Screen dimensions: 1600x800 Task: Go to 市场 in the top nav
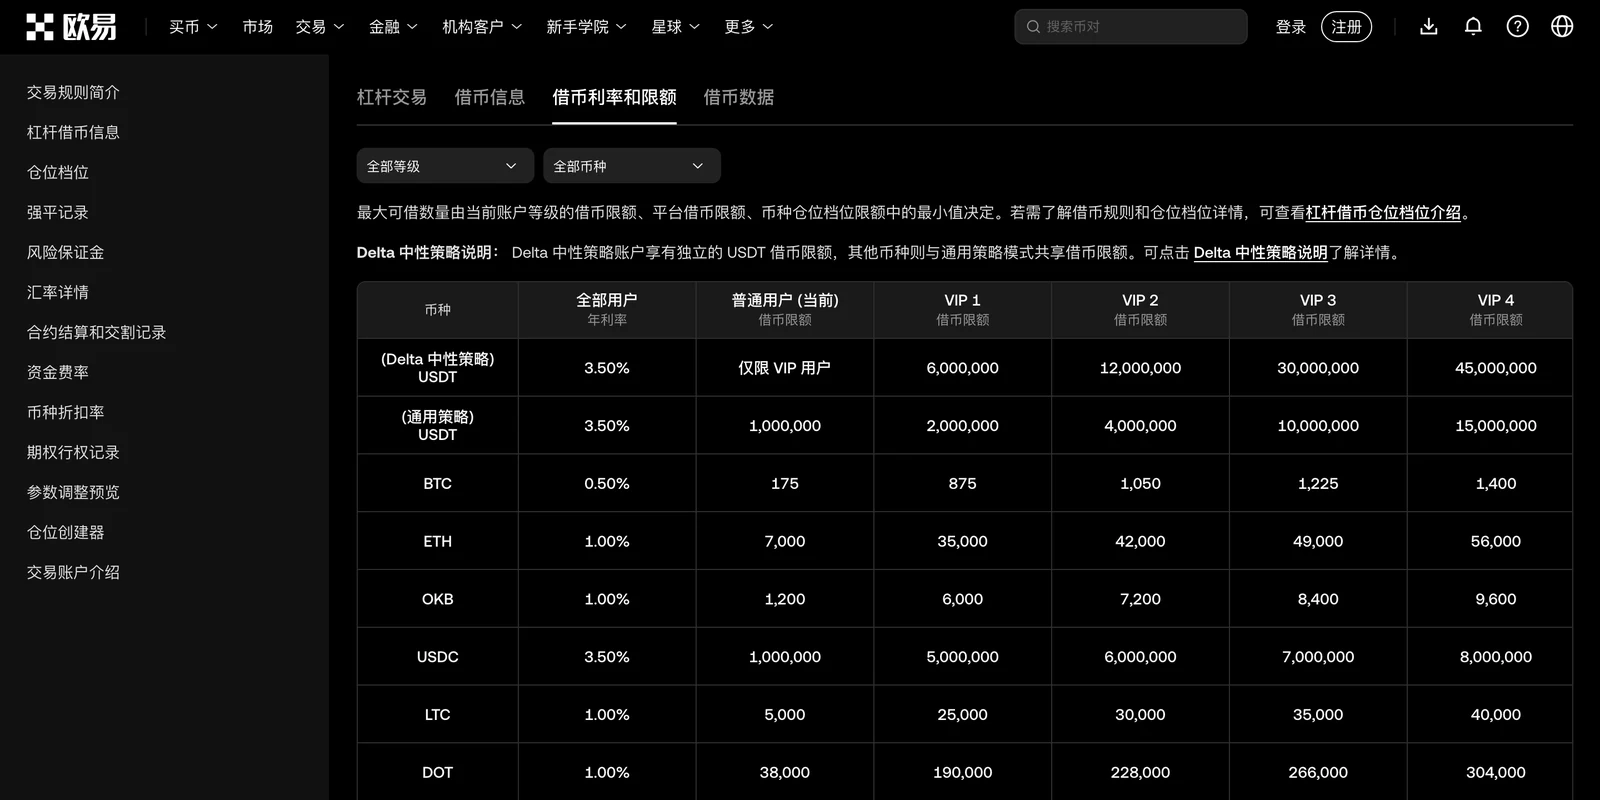[x=257, y=27]
